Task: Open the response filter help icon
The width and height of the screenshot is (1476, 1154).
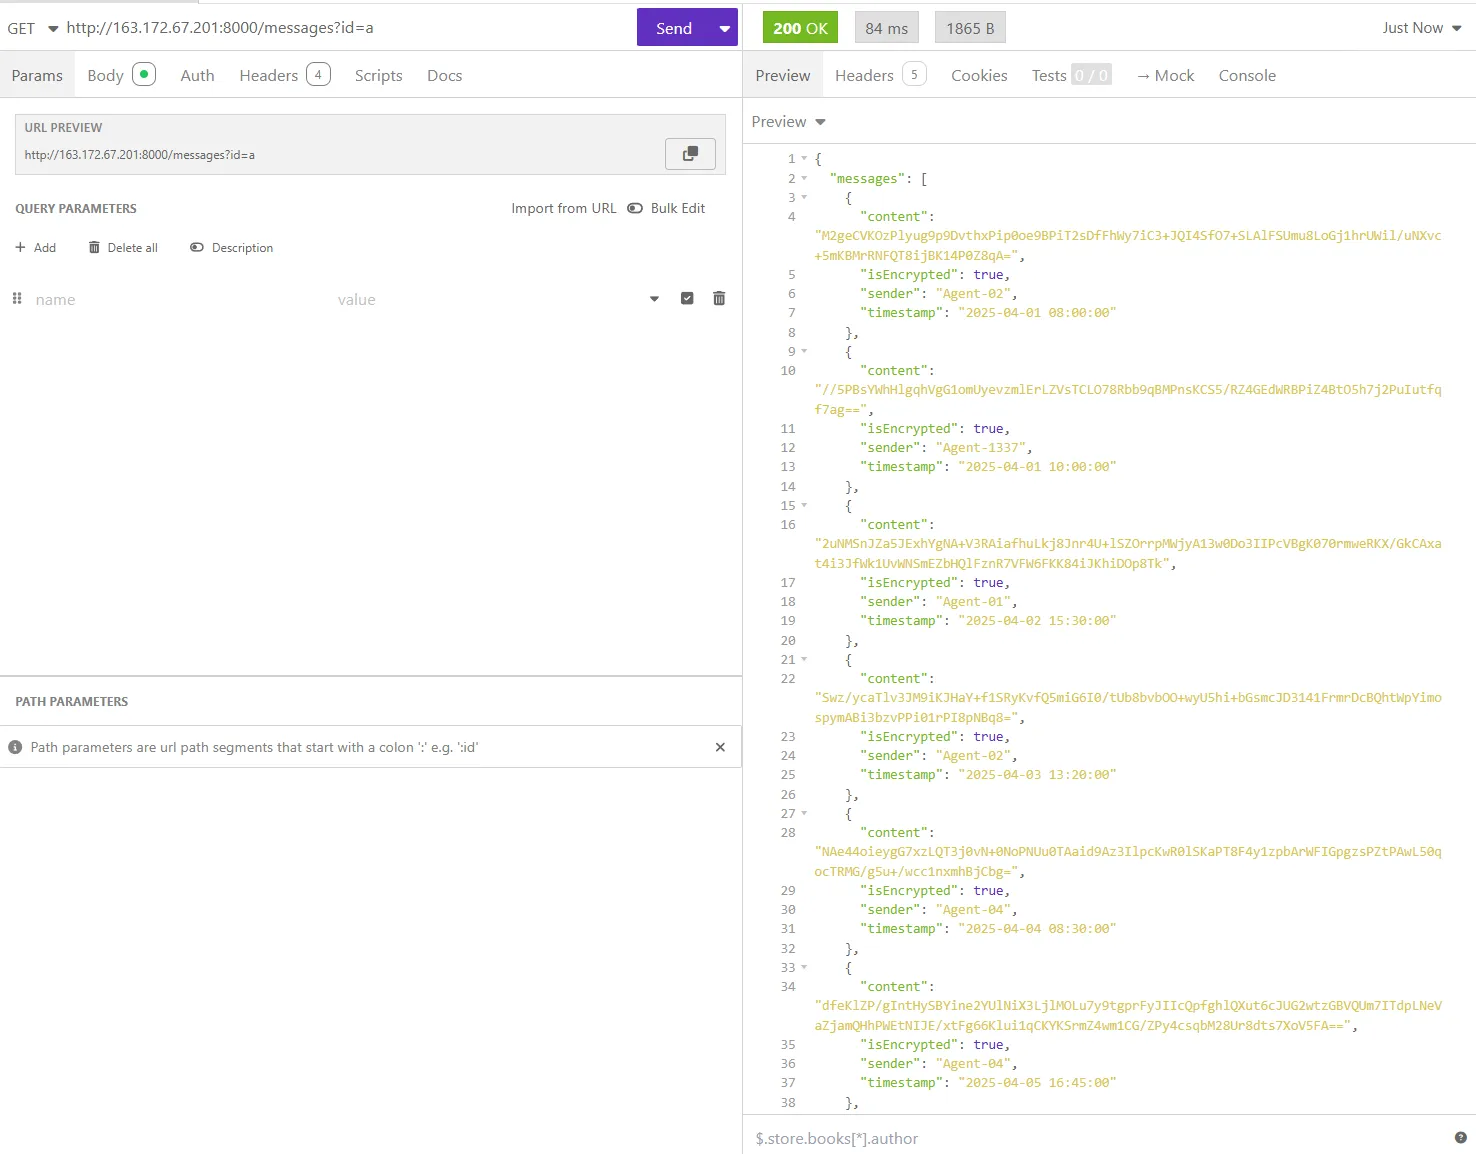Action: click(x=1460, y=1138)
